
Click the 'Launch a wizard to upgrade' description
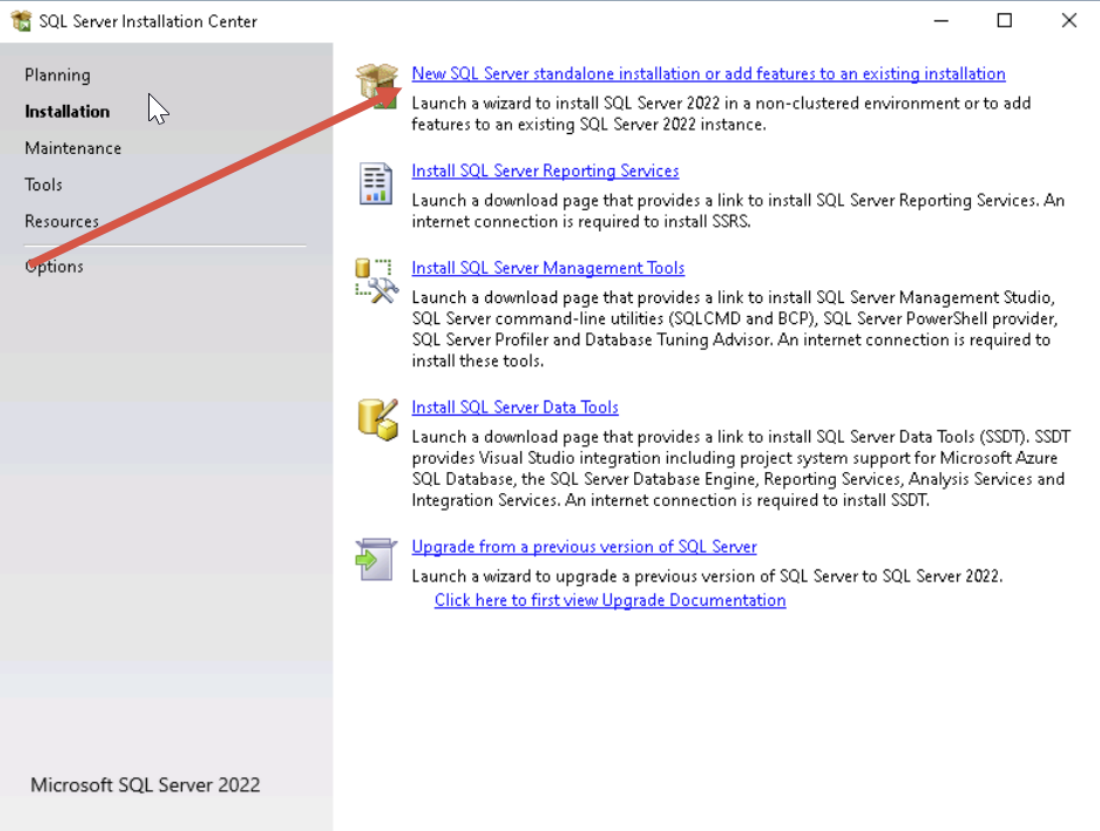point(707,576)
